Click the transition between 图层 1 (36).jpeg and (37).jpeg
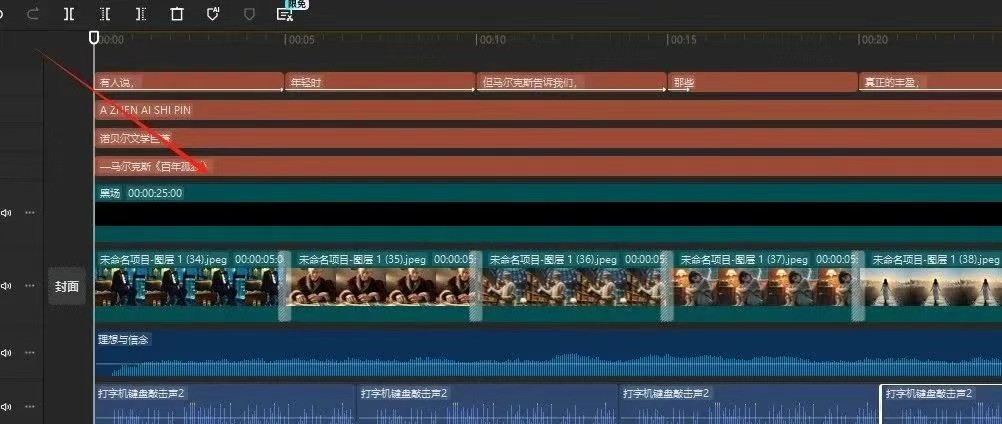 [x=667, y=286]
